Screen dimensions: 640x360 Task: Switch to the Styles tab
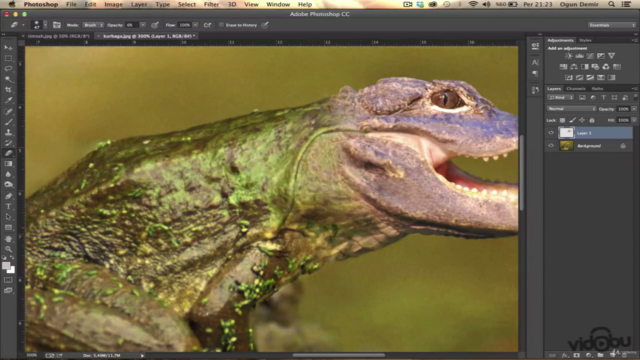coord(585,40)
